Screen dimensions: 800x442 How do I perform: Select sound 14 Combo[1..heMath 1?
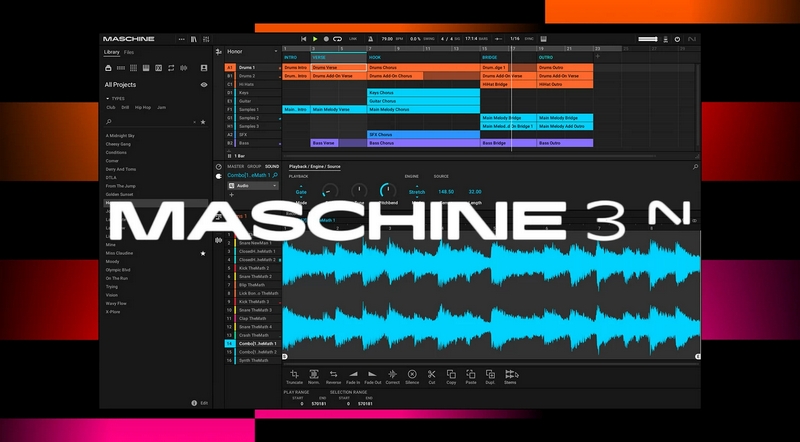click(x=253, y=344)
